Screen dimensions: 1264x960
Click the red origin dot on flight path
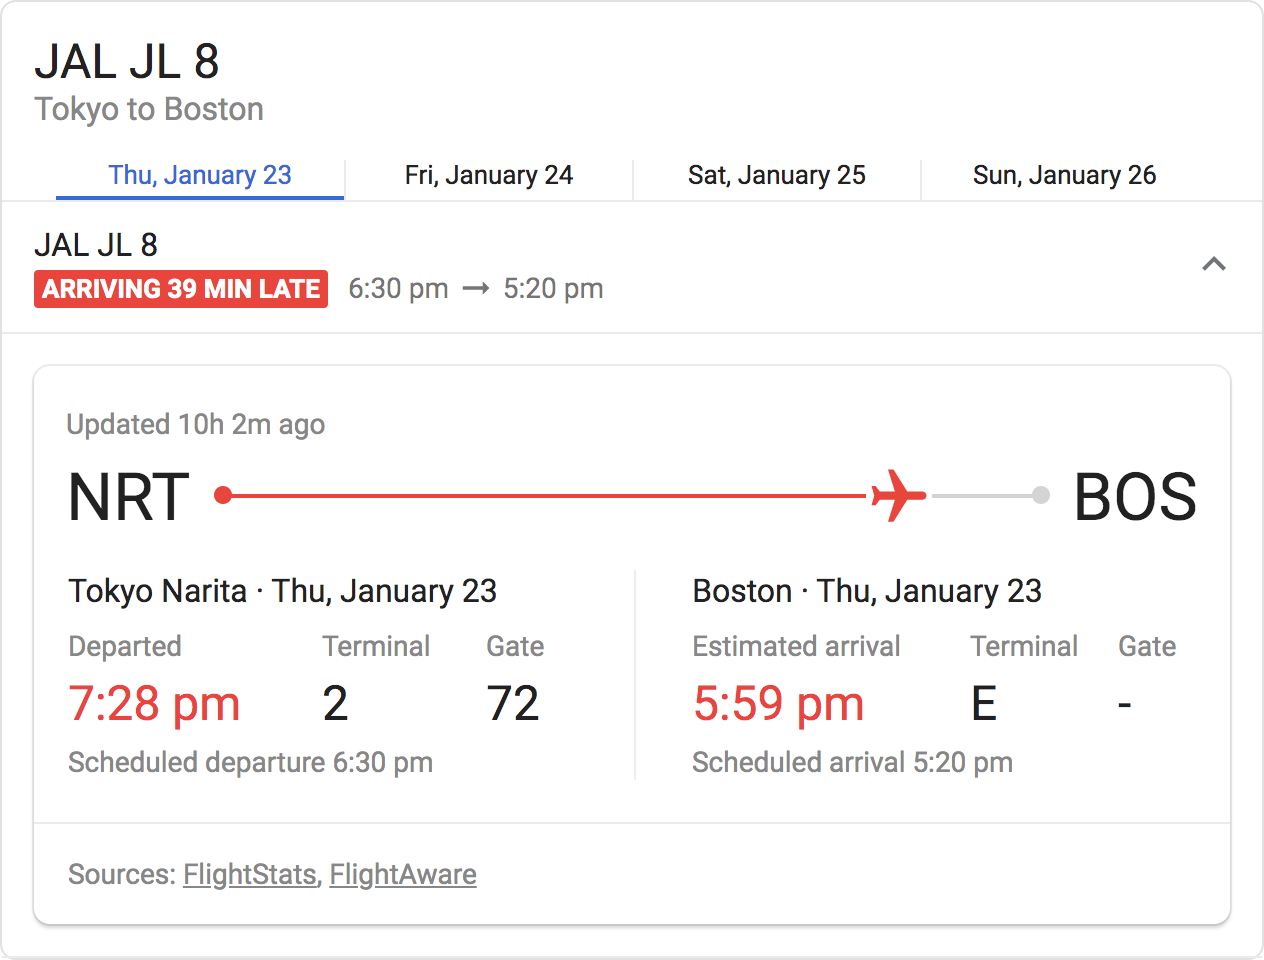pyautogui.click(x=223, y=495)
